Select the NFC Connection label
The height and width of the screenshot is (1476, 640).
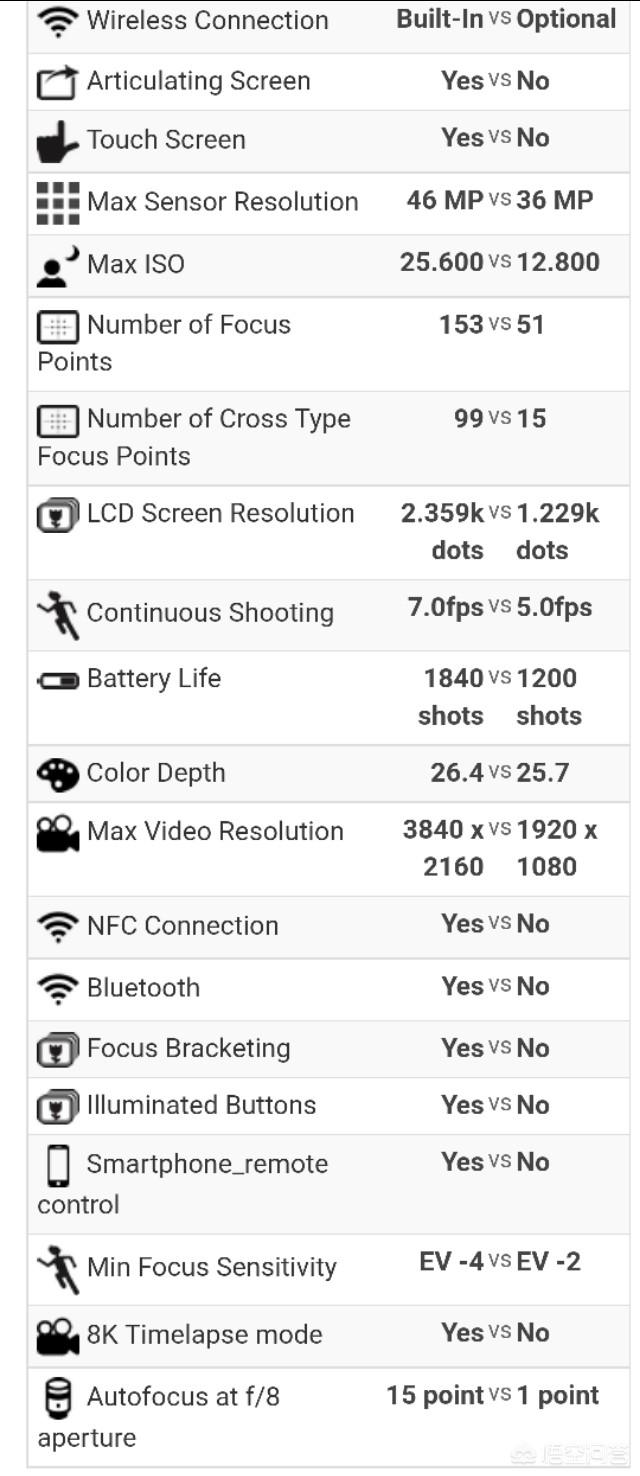(x=183, y=926)
